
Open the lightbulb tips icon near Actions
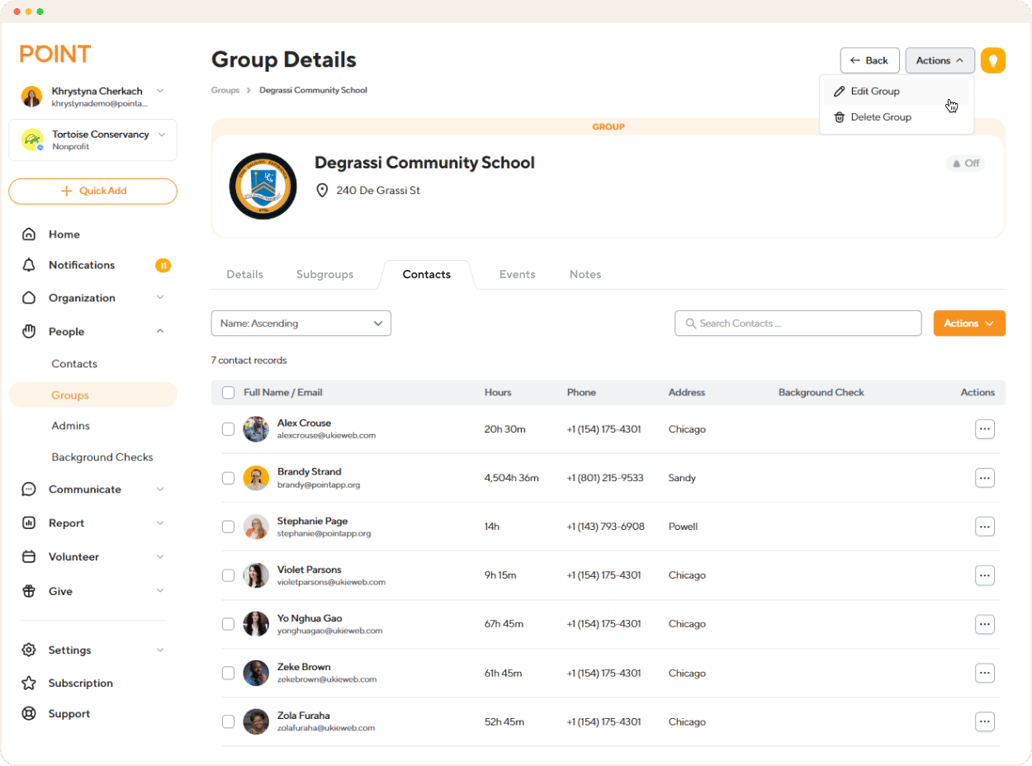tap(991, 60)
